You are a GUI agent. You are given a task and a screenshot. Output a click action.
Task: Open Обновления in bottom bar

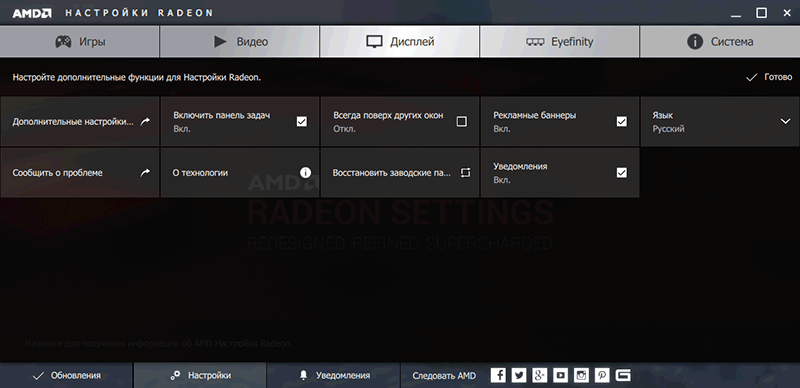tap(66, 376)
